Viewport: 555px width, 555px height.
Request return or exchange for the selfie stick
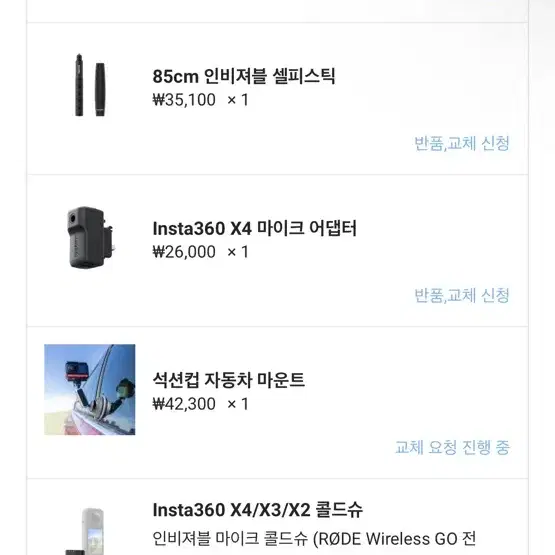click(462, 143)
